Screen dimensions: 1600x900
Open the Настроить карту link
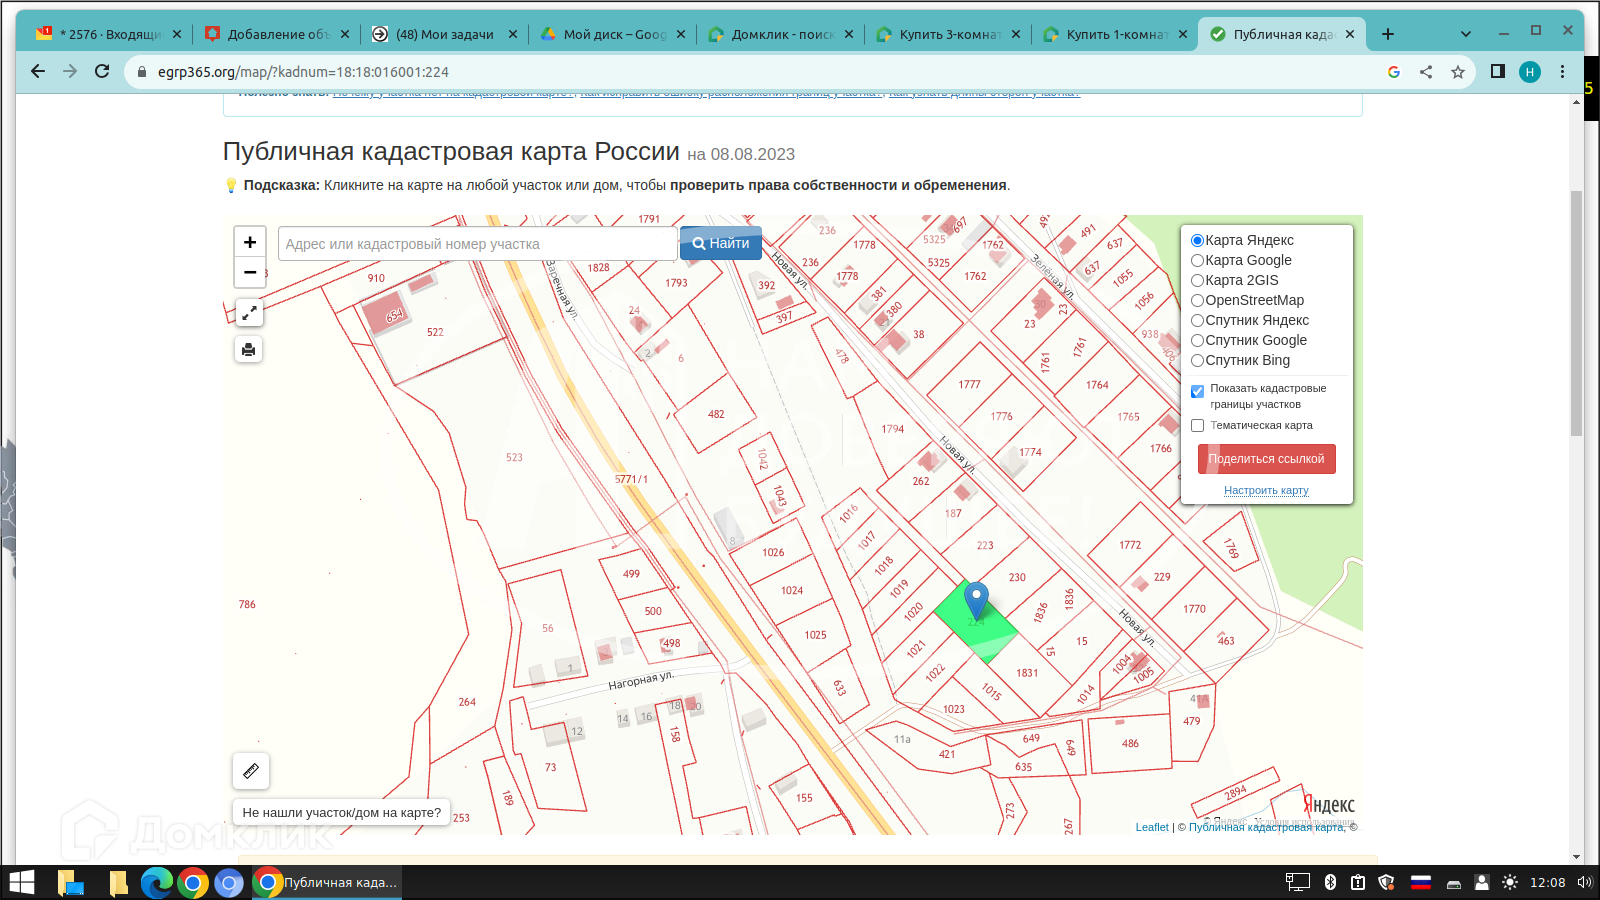click(1266, 490)
